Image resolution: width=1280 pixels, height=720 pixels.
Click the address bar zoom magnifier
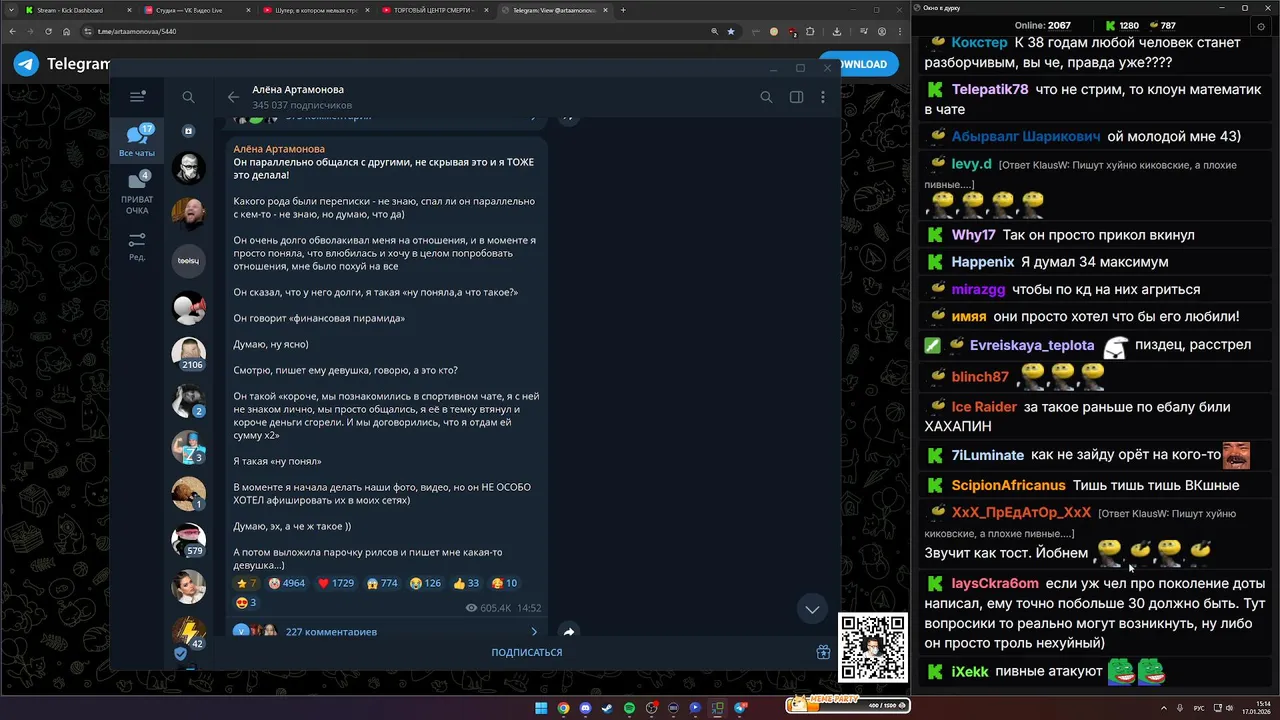click(x=714, y=31)
